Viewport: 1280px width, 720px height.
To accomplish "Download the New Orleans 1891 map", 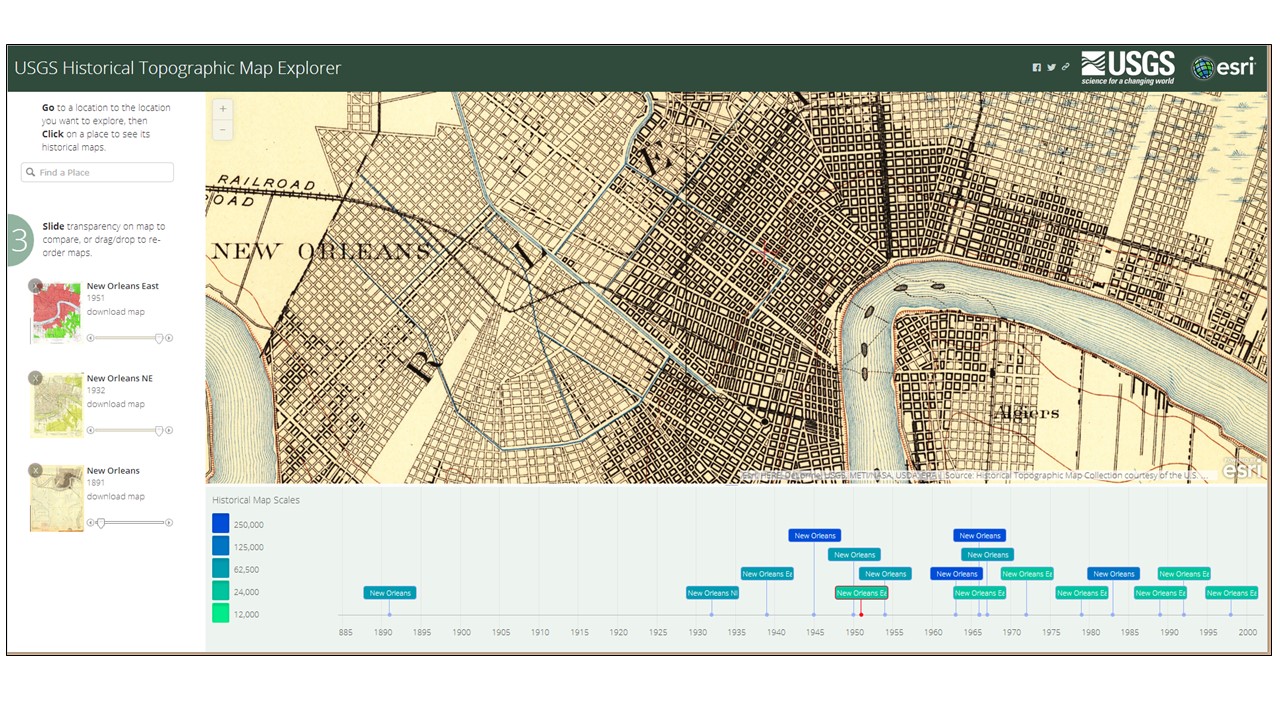I will point(115,496).
